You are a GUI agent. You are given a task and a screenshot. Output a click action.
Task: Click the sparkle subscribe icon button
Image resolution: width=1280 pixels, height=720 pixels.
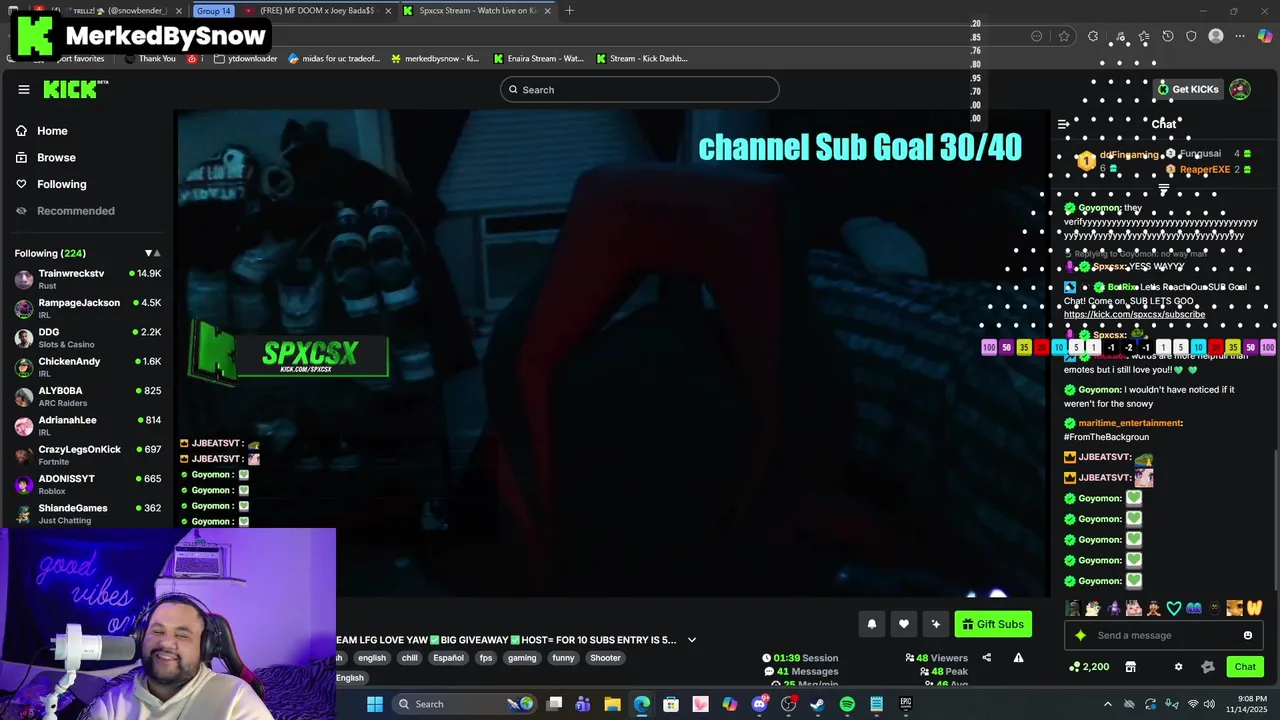(936, 624)
